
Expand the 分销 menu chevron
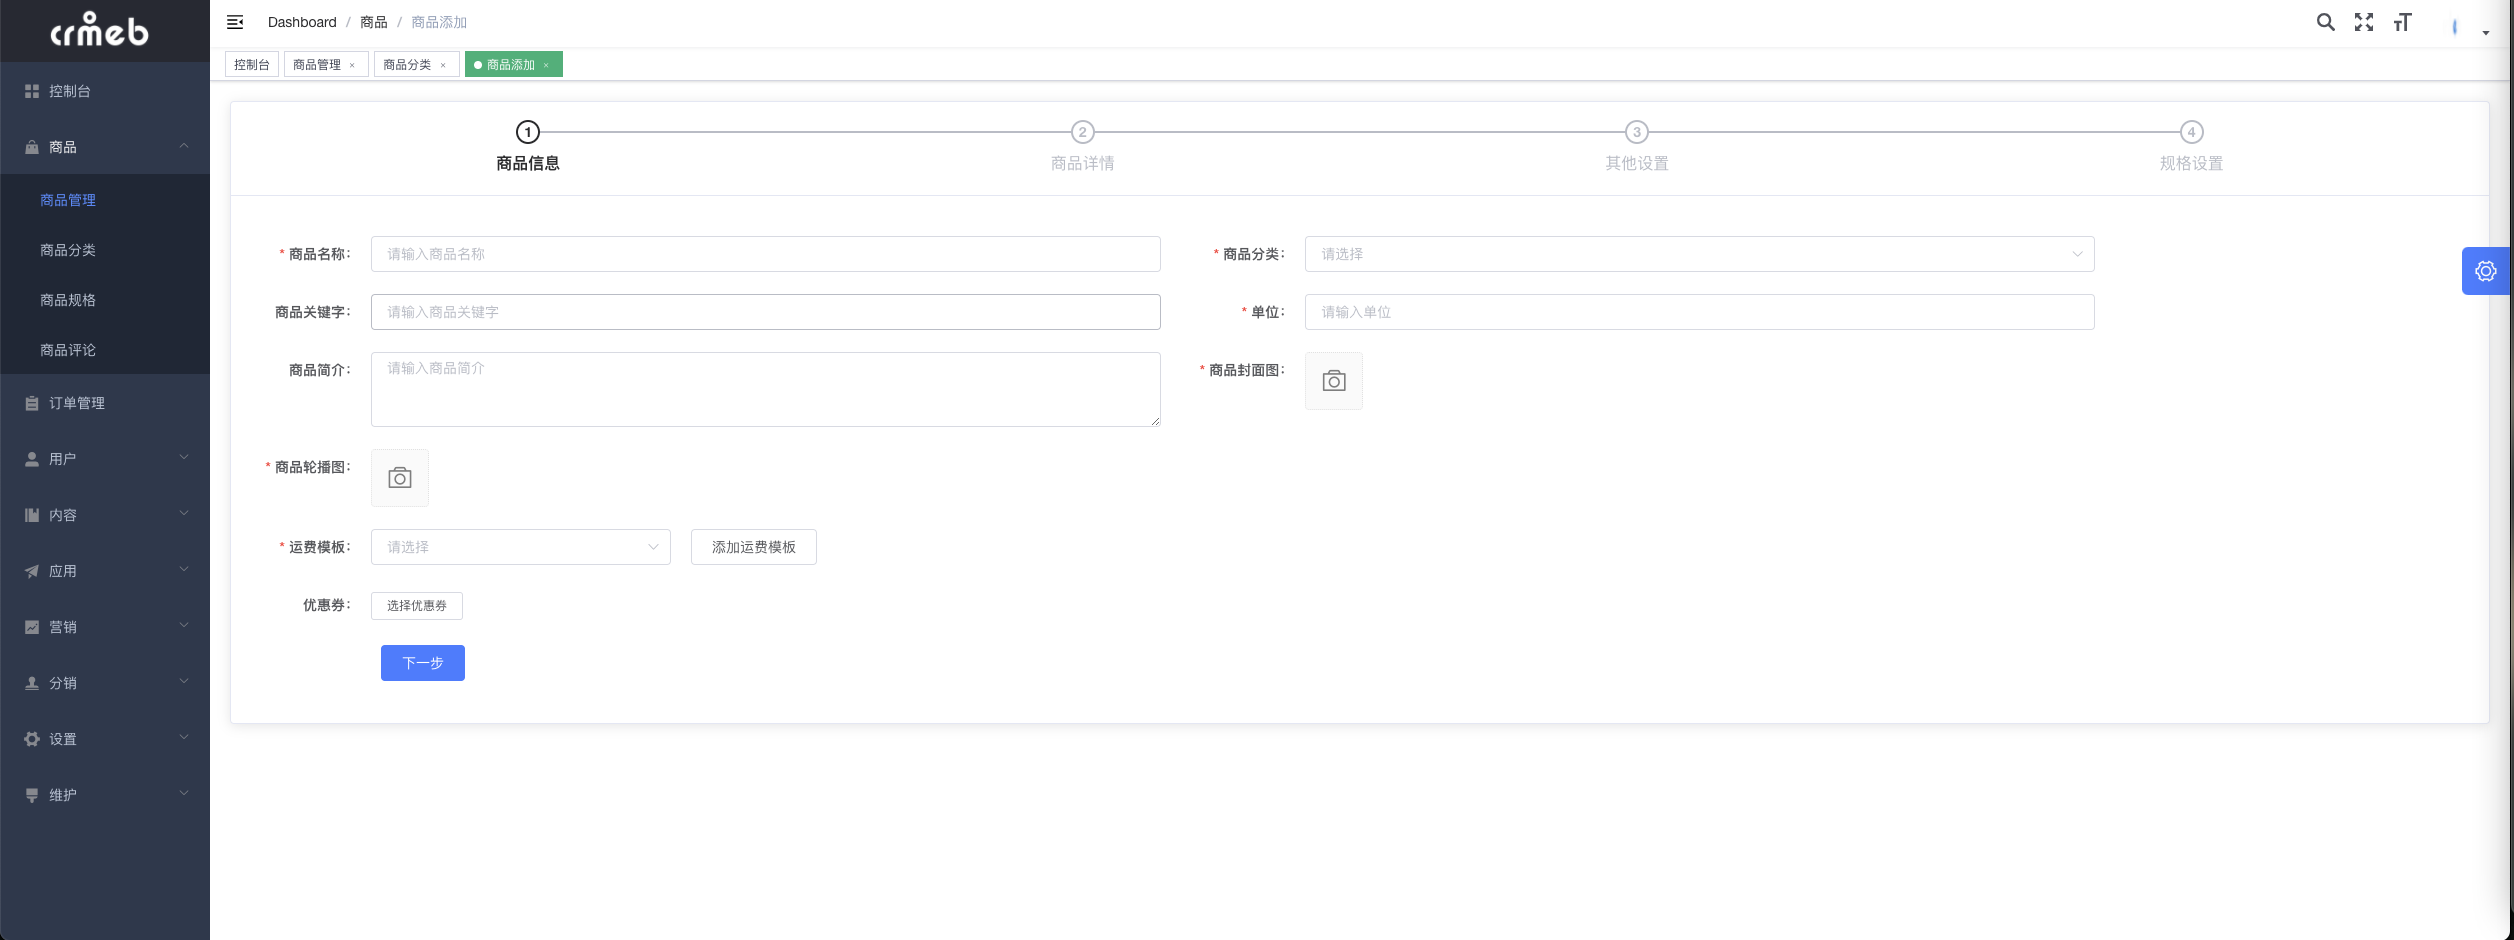tap(184, 682)
